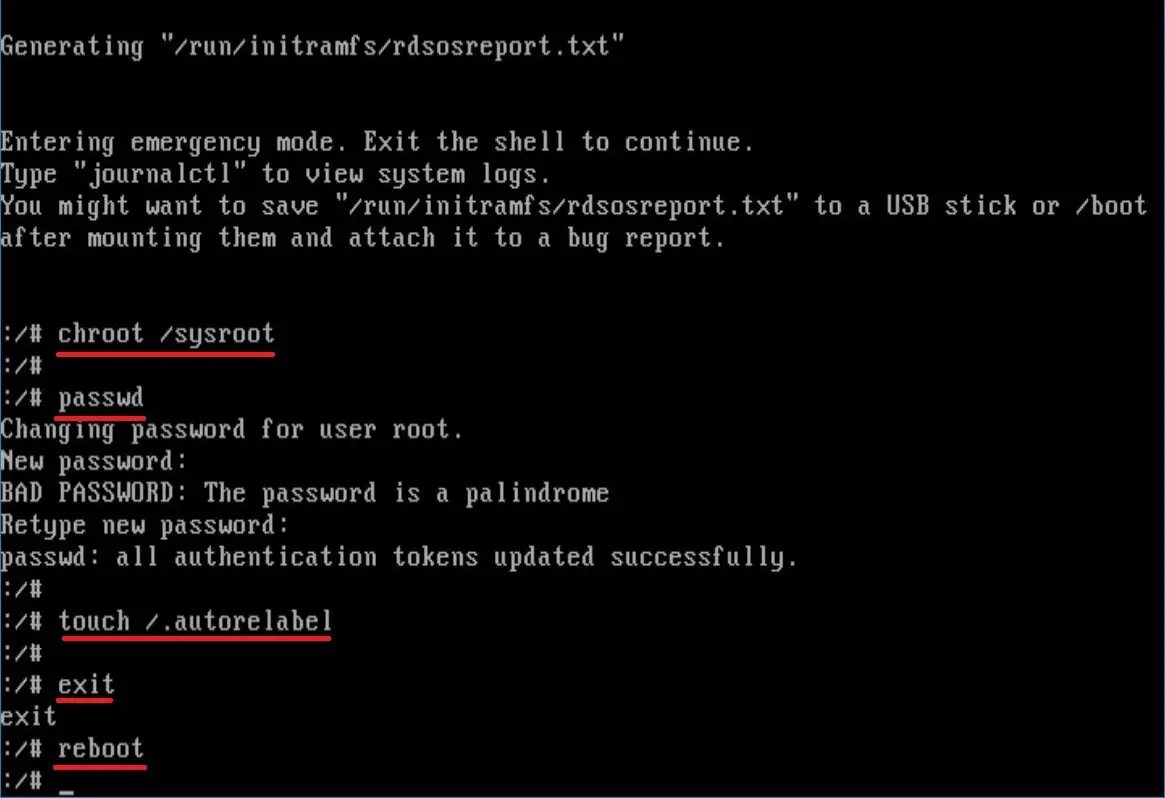Click the "touch /.autorelabel" command text
Viewport: 1165px width, 798px height.
194,621
